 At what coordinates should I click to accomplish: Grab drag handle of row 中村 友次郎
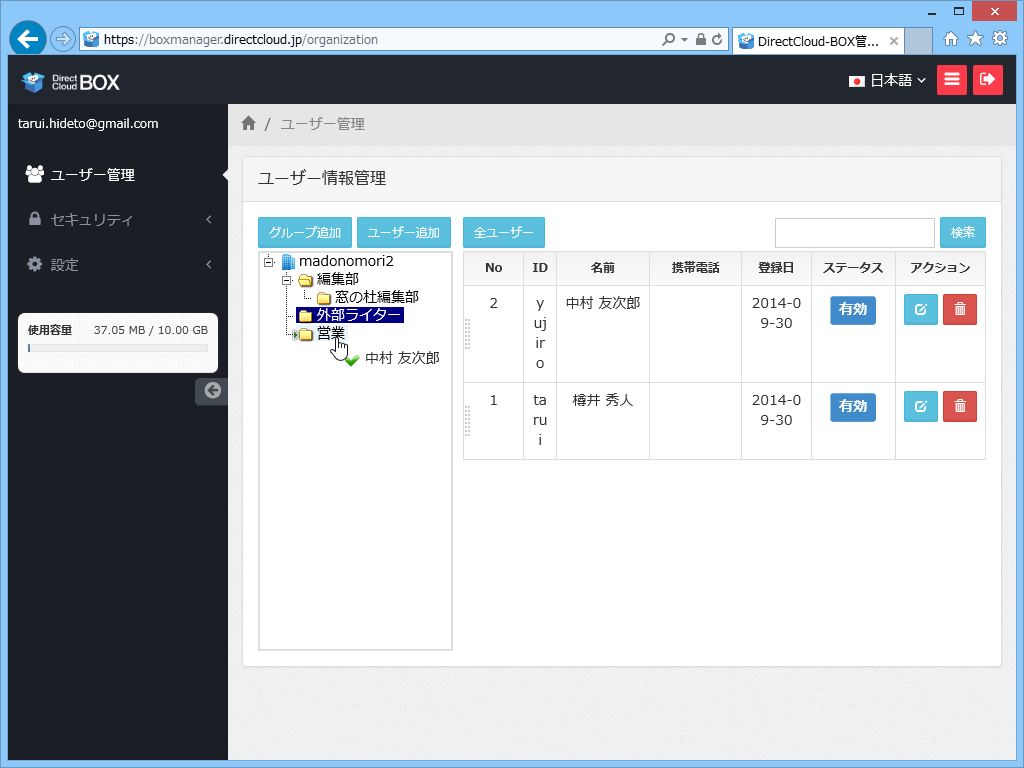click(467, 334)
